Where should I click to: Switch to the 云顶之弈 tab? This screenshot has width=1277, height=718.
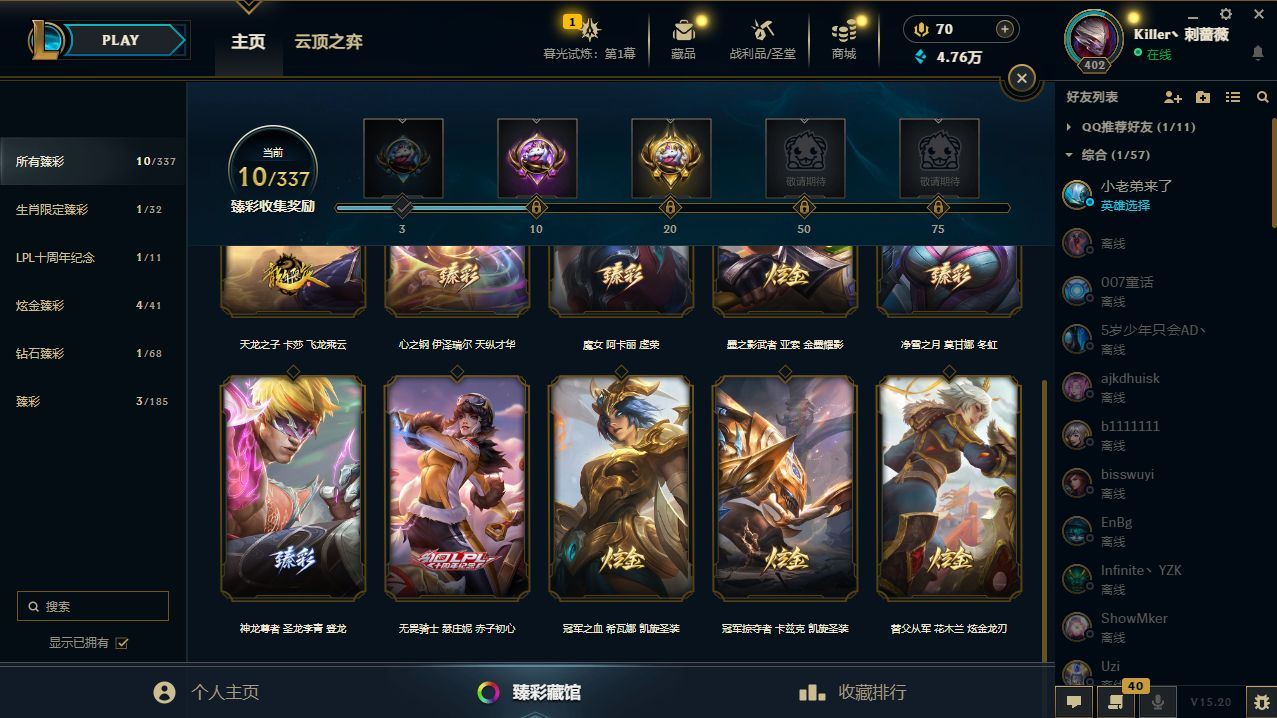[328, 42]
